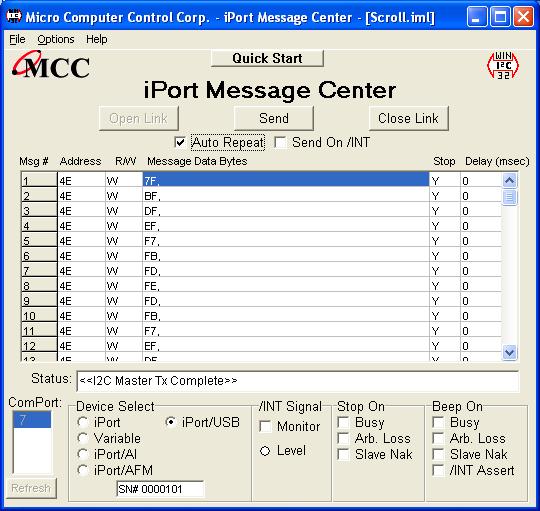Image resolution: width=540 pixels, height=511 pixels.
Task: Click the Close Link button
Action: pos(408,118)
